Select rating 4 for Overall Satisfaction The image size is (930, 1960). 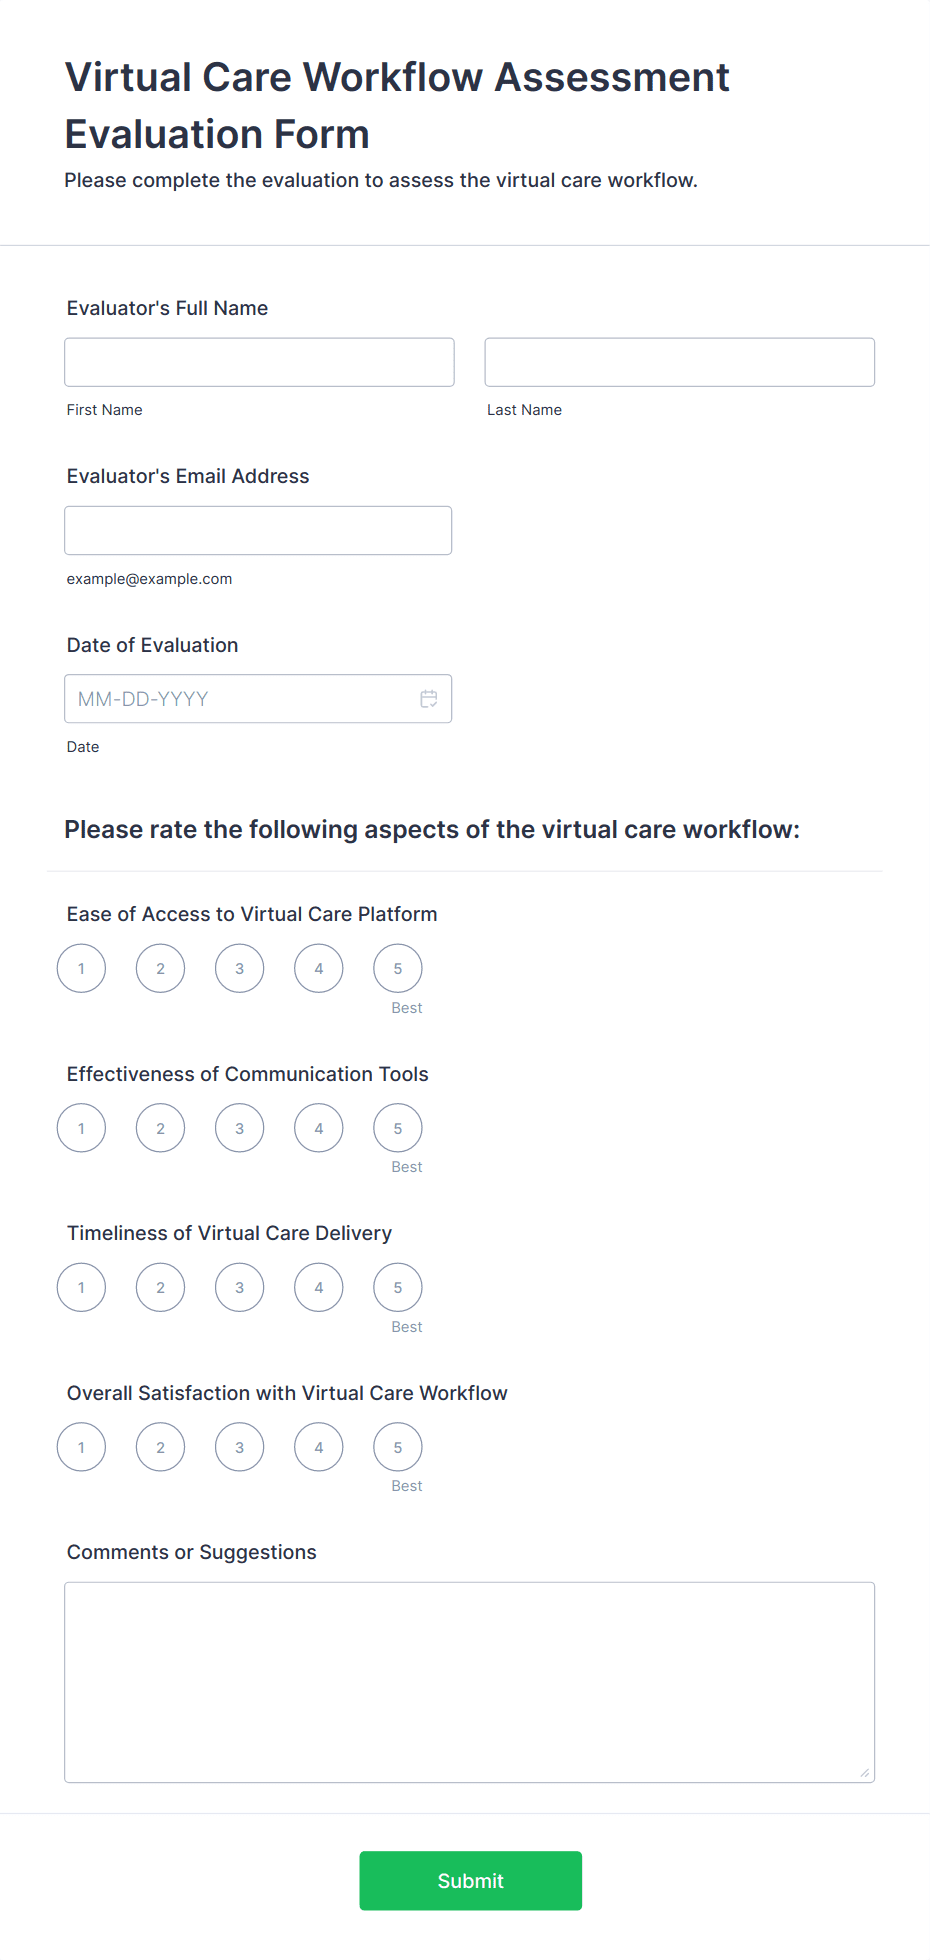318,1446
